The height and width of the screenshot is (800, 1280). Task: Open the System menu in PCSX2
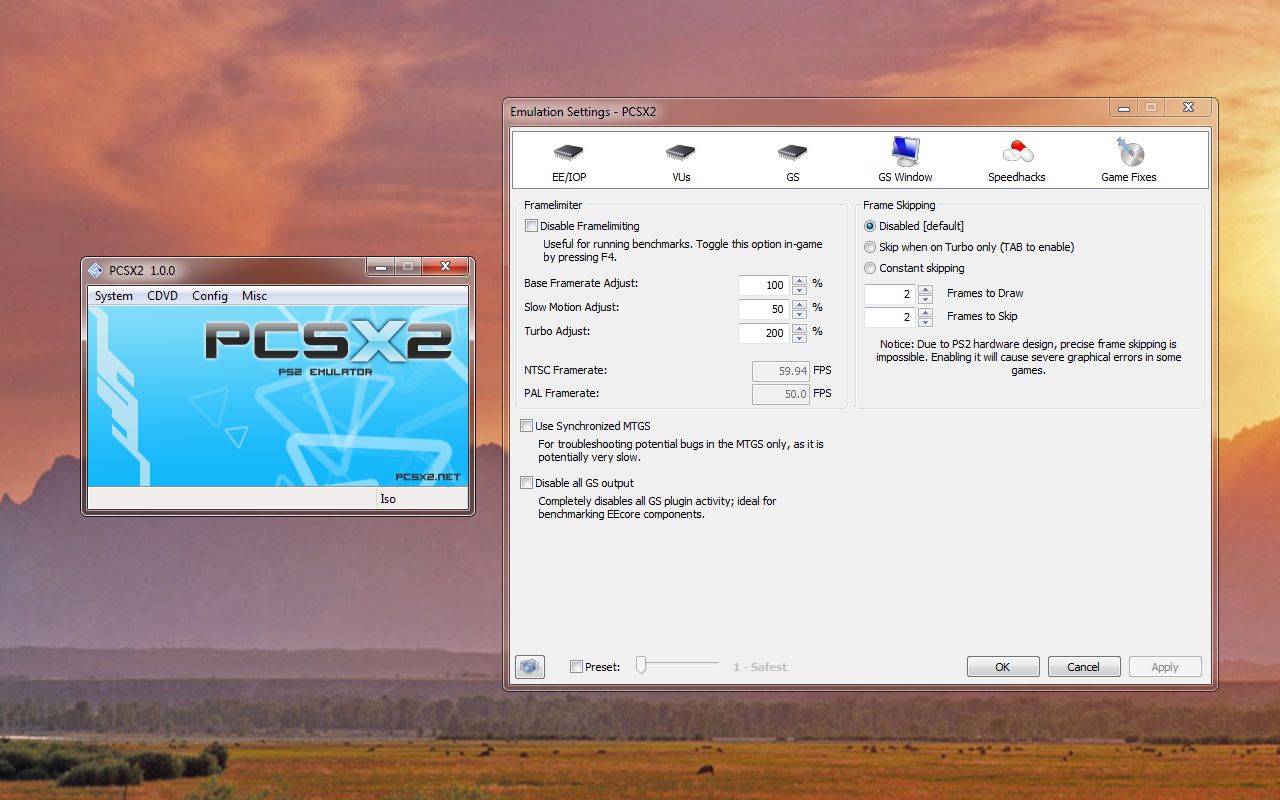(x=114, y=296)
